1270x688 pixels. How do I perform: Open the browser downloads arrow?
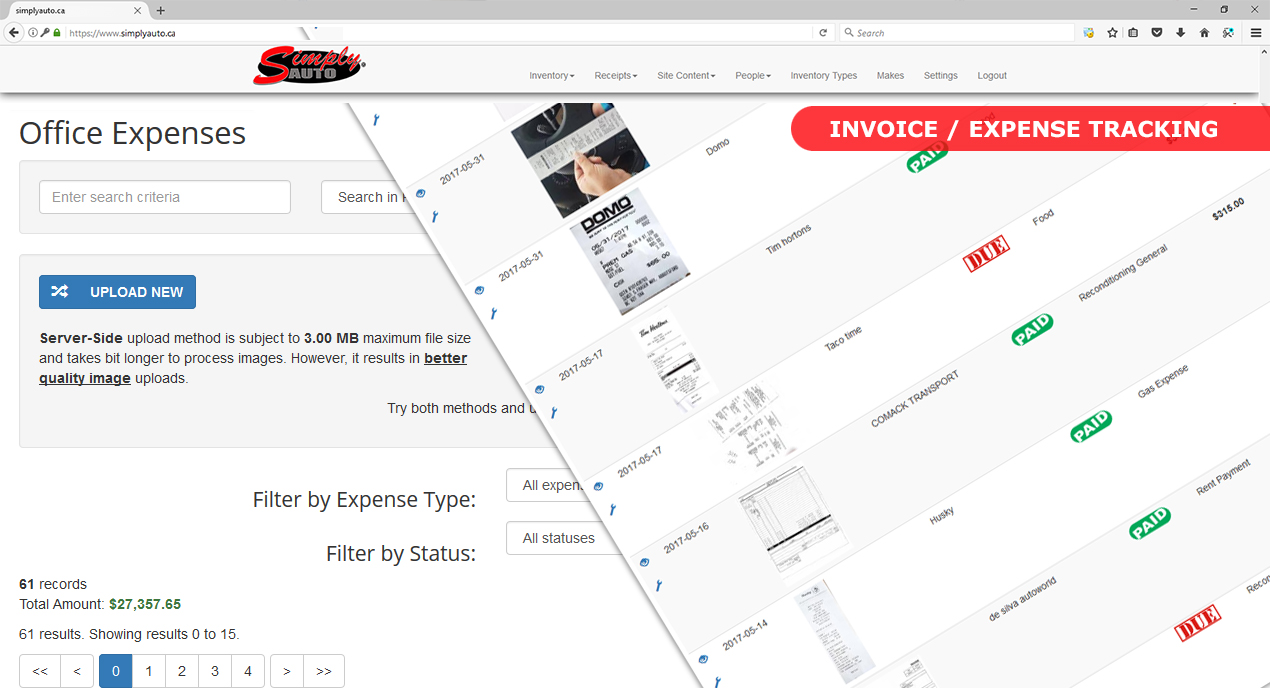(x=1180, y=33)
